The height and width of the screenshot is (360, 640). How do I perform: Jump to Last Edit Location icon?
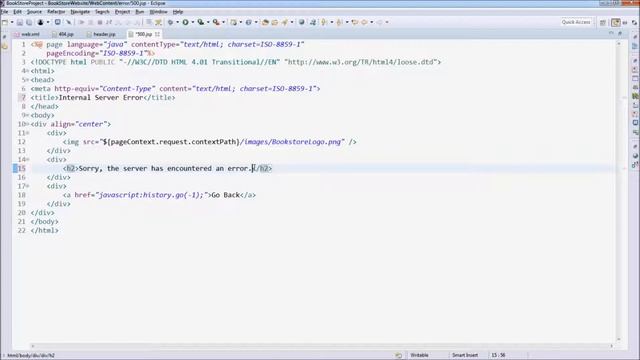pos(355,22)
